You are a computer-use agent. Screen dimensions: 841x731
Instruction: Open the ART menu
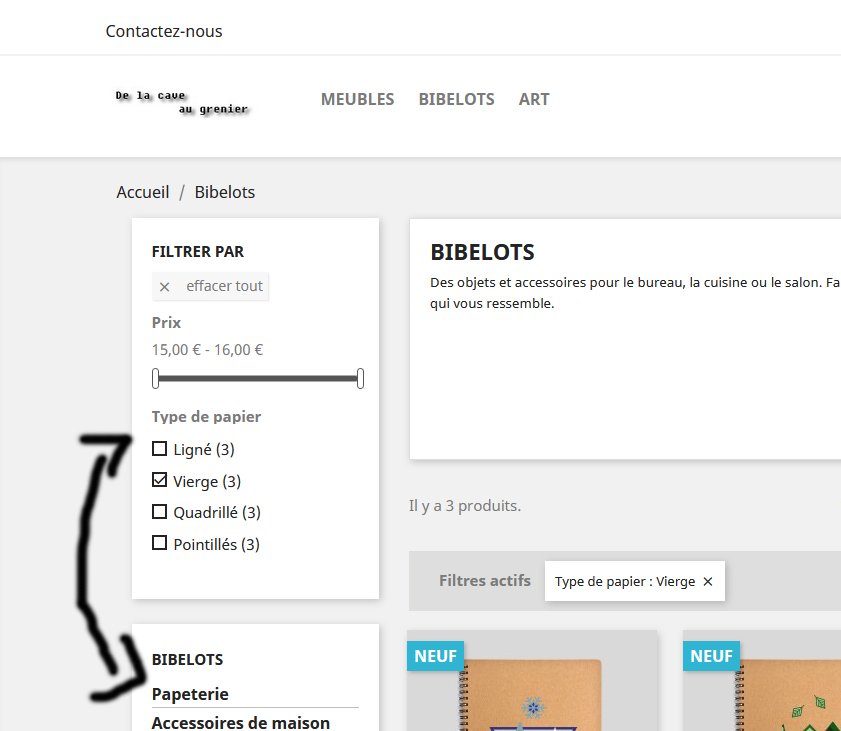[534, 99]
